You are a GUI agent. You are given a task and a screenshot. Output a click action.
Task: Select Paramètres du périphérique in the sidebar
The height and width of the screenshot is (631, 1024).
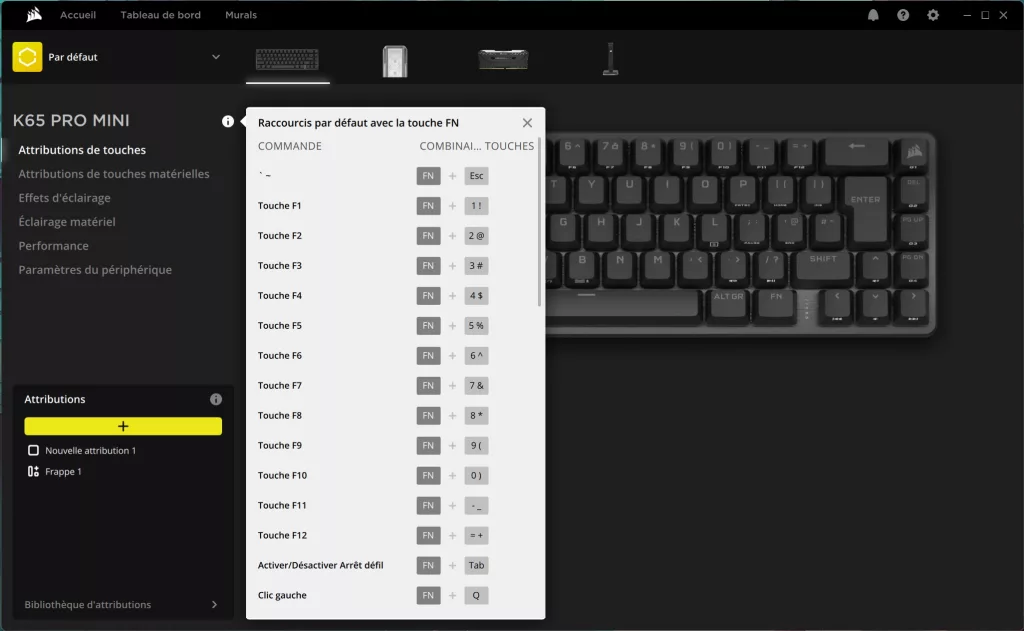94,269
